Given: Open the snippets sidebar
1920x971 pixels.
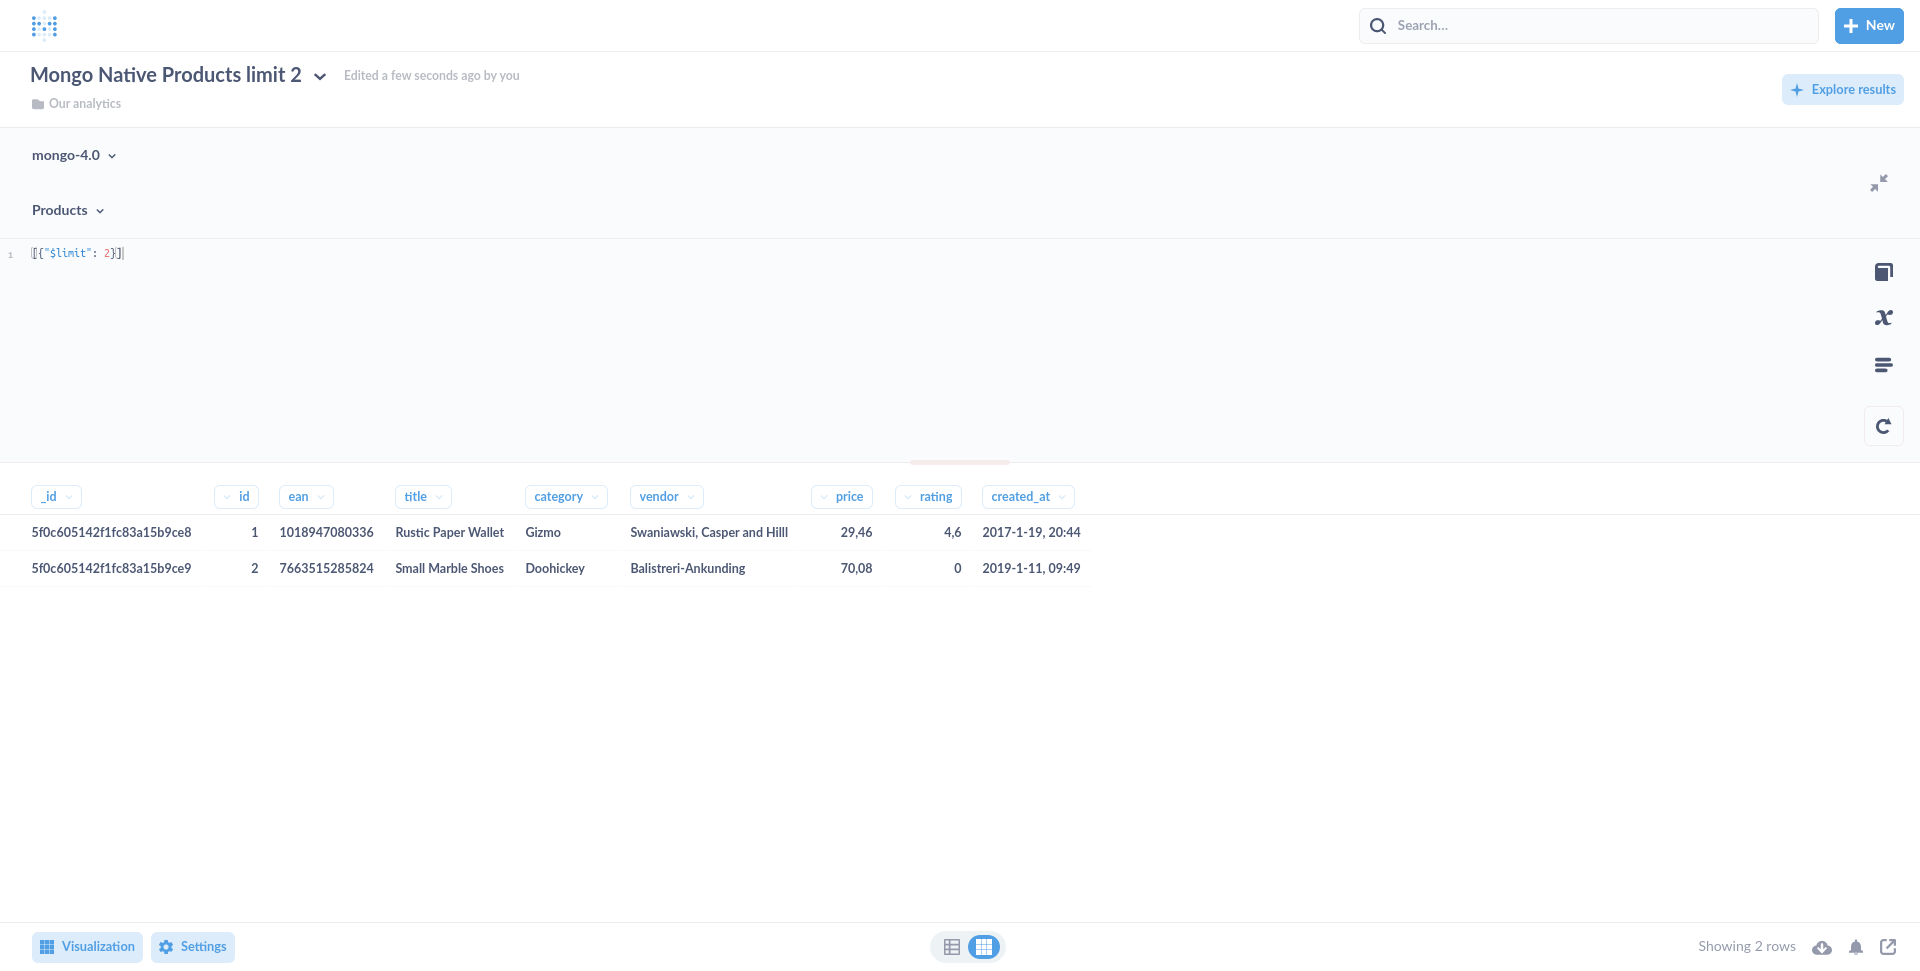Looking at the screenshot, I should coord(1883,364).
